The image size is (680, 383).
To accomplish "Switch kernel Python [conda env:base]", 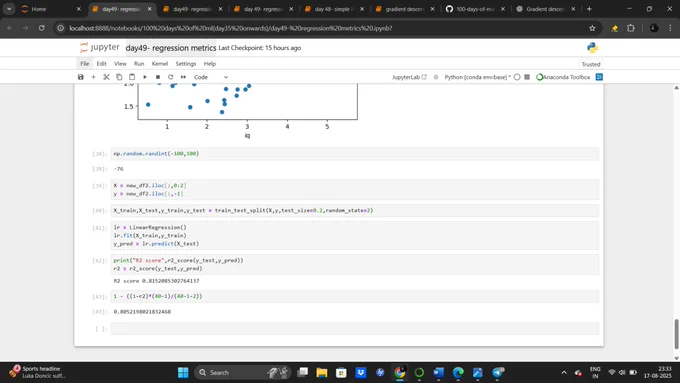I will click(477, 77).
